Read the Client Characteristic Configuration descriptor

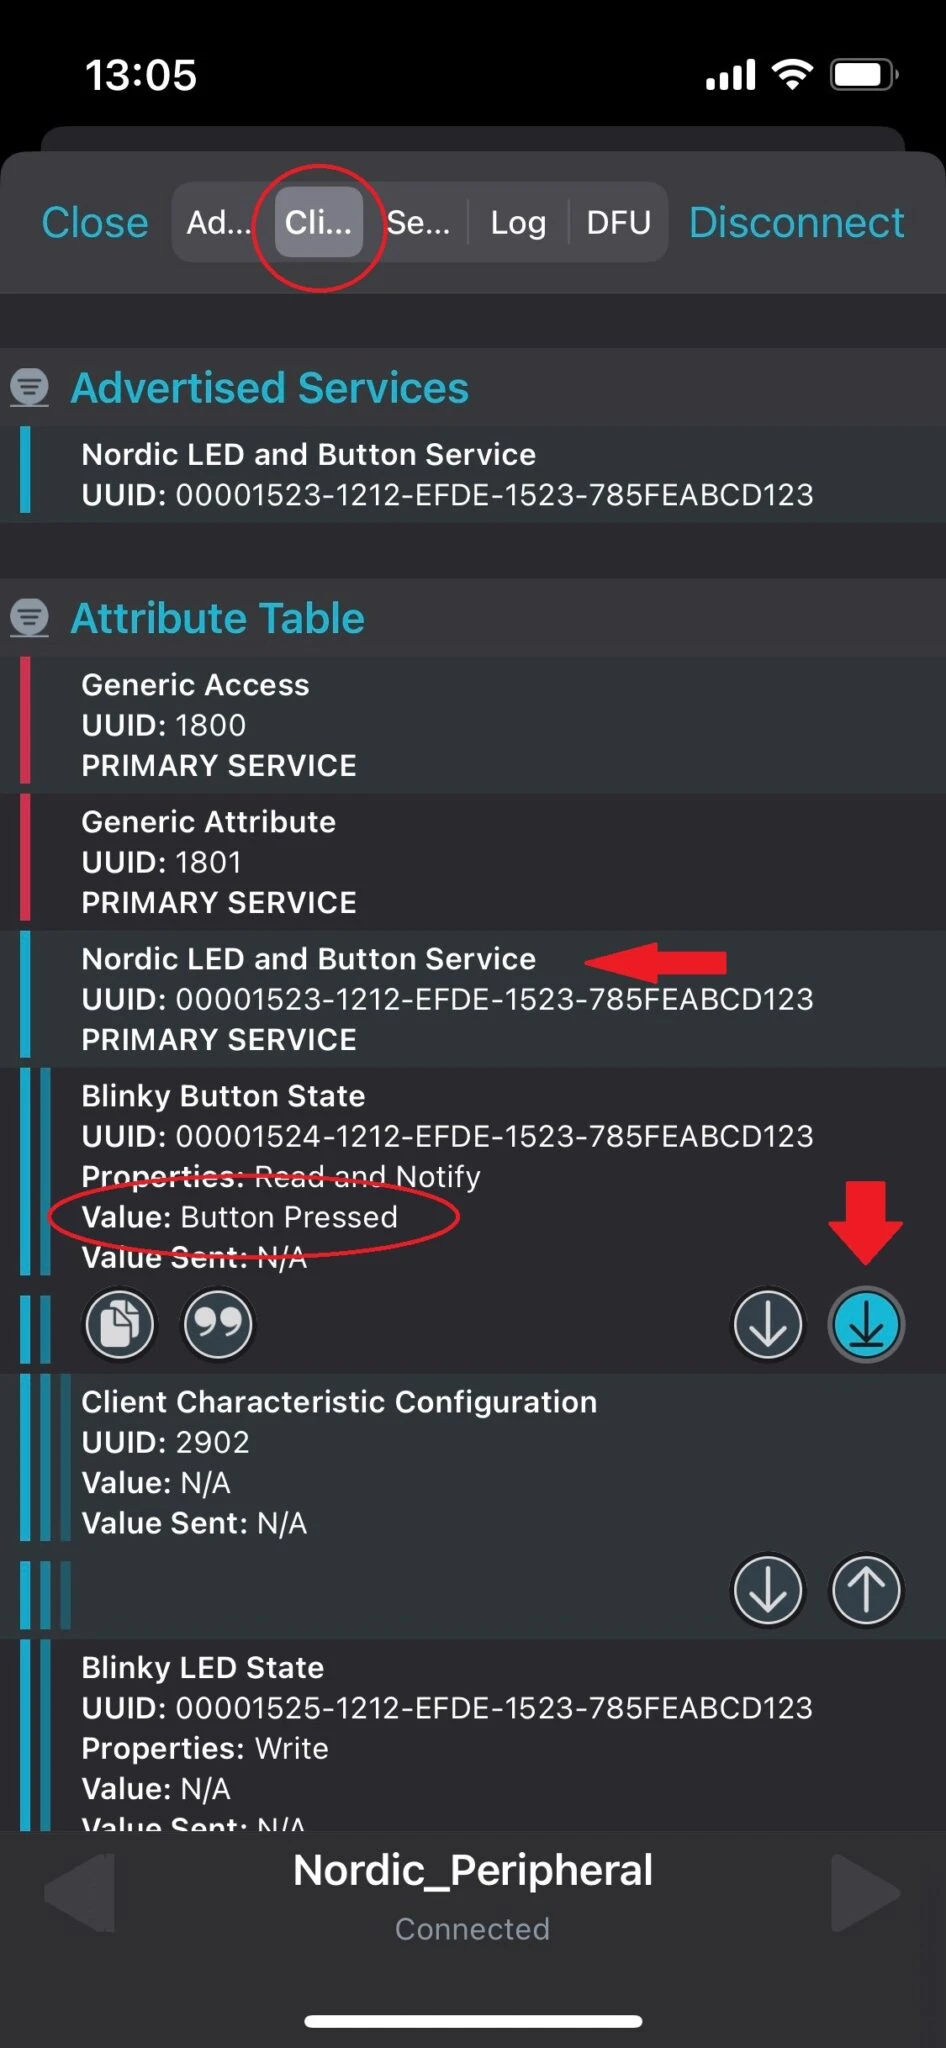(x=768, y=1589)
